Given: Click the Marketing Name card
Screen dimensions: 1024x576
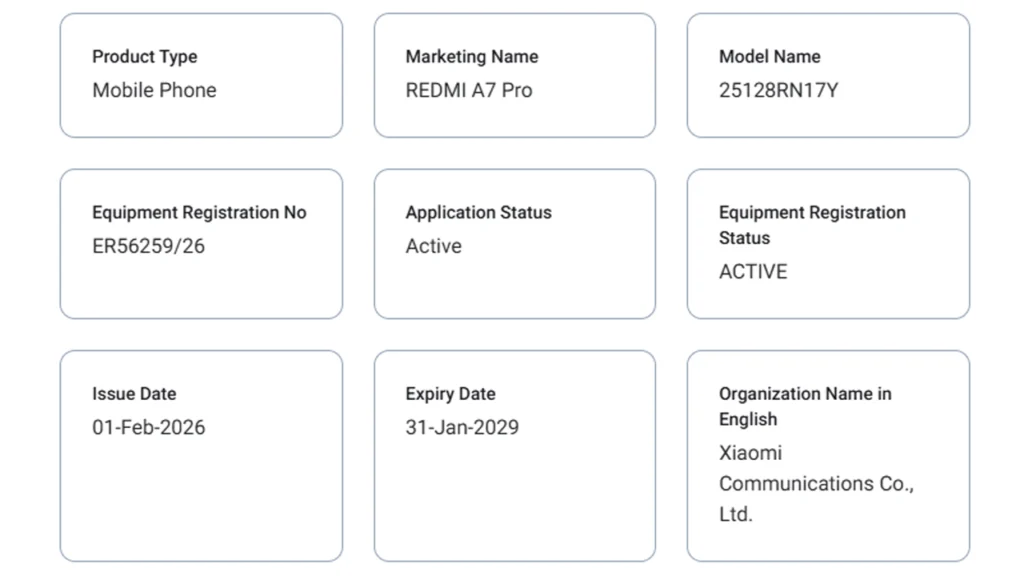Looking at the screenshot, I should coord(514,75).
